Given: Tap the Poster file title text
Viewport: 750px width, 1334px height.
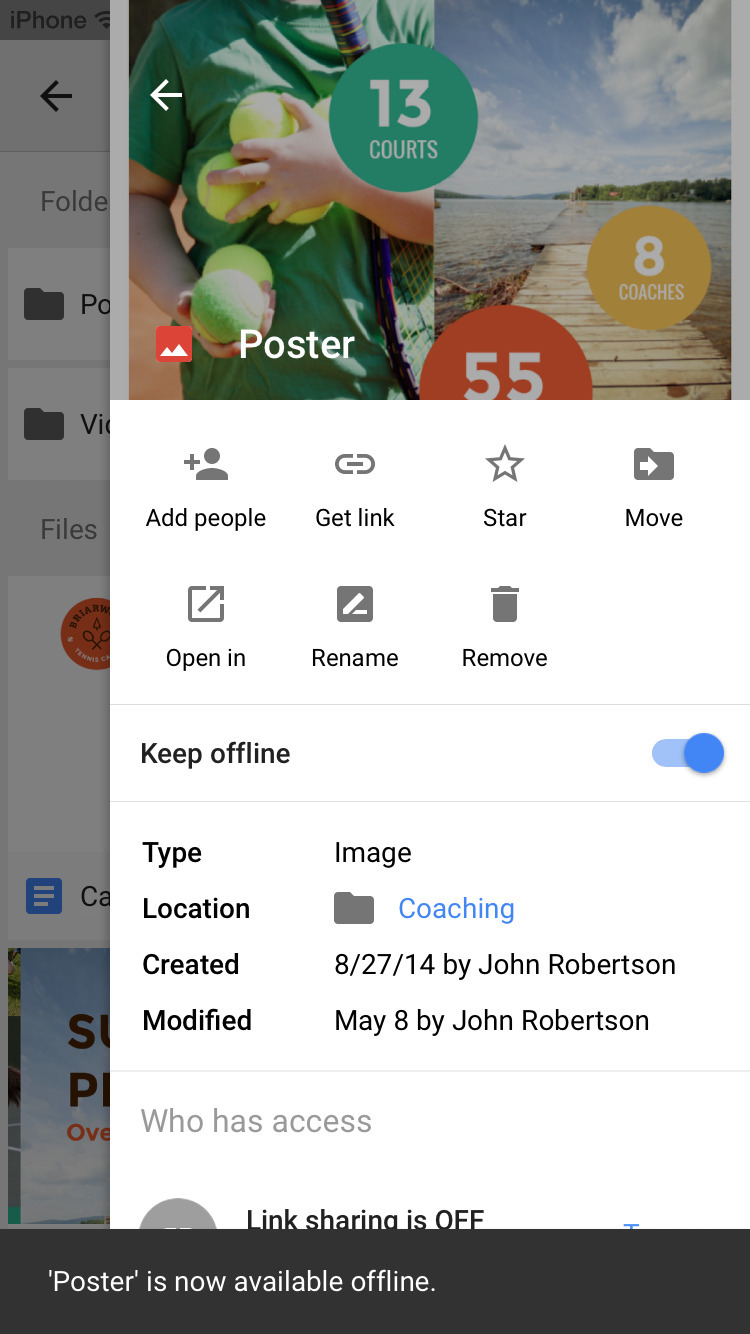Looking at the screenshot, I should (x=297, y=345).
